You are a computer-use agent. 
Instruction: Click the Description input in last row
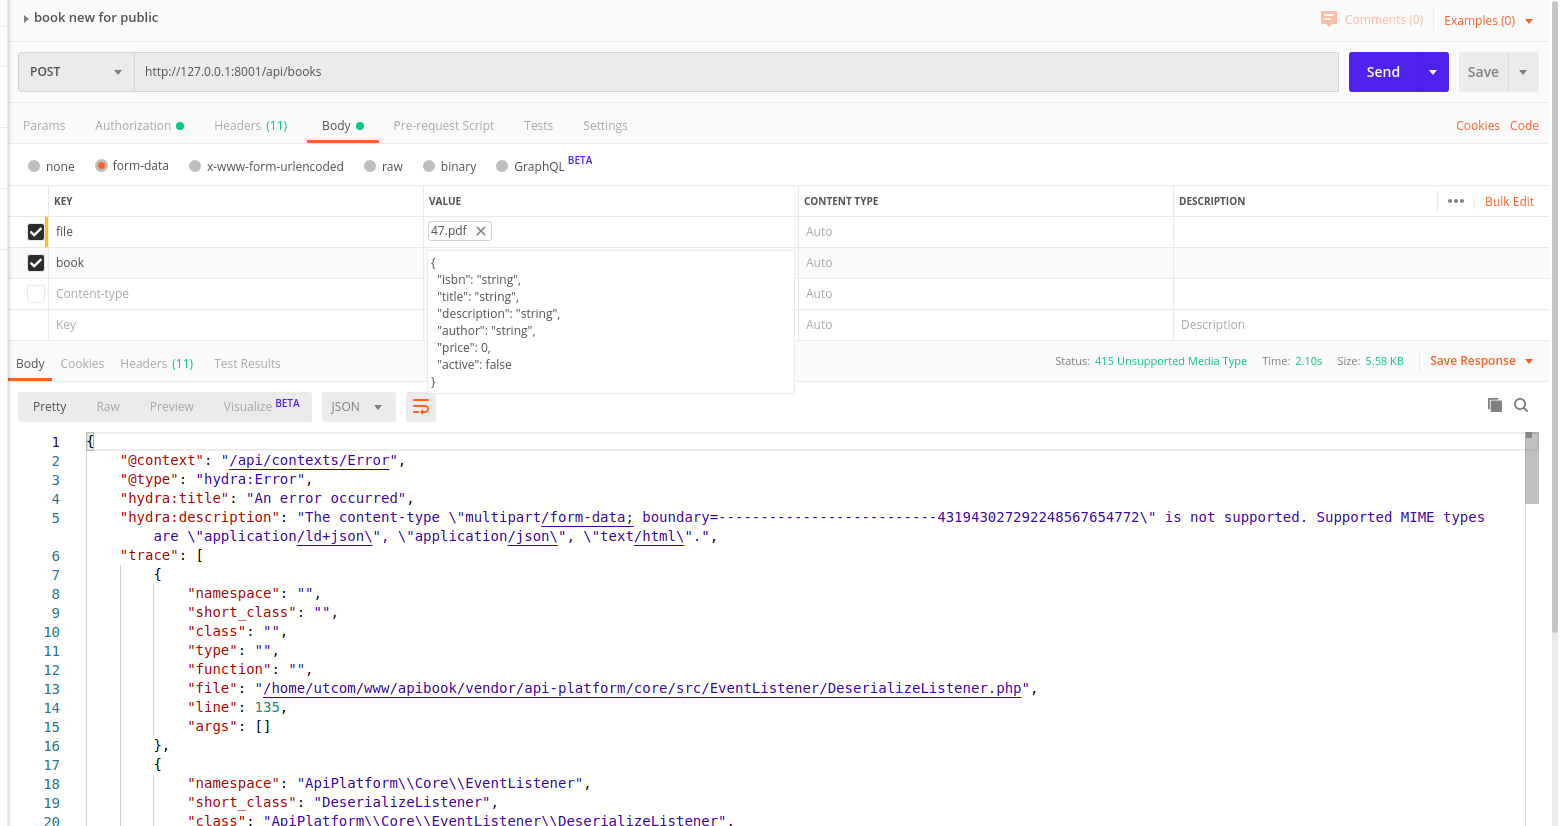[x=1361, y=325]
